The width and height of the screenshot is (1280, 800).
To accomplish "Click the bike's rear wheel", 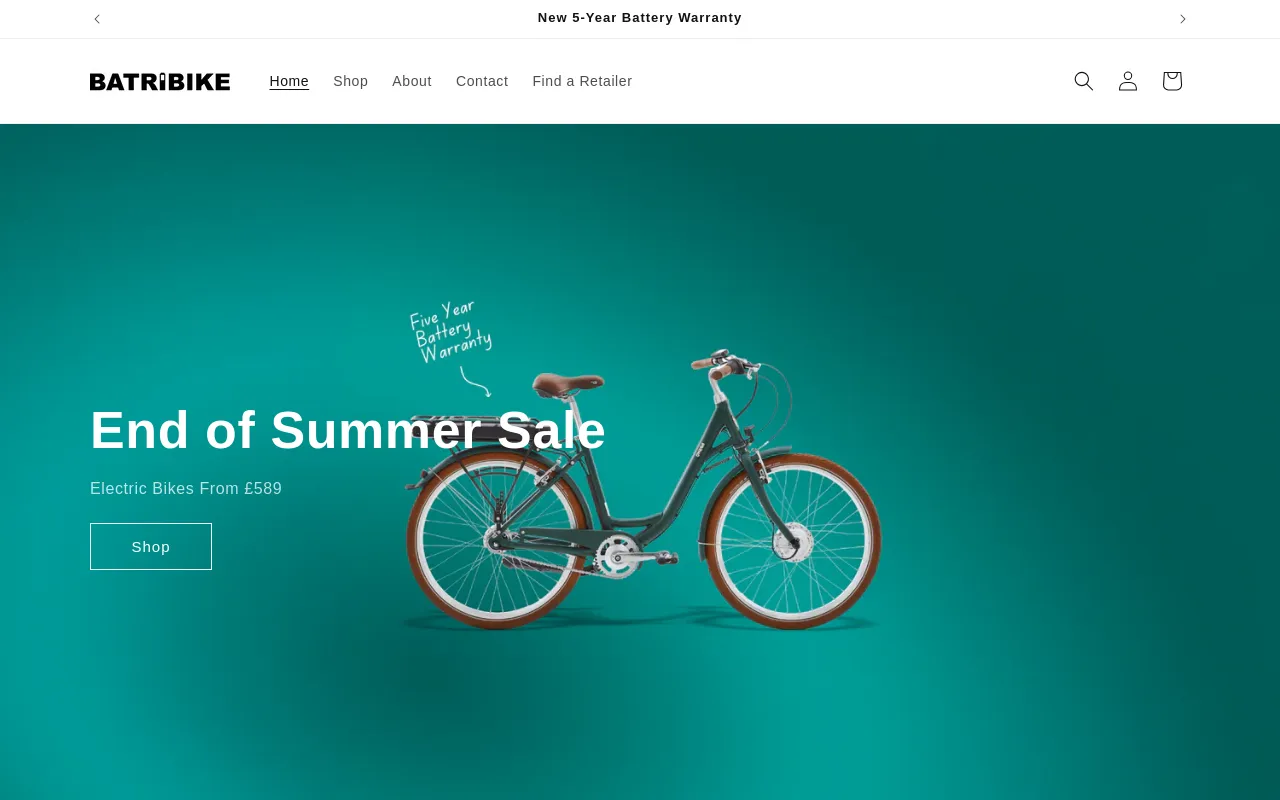I will click(x=497, y=540).
